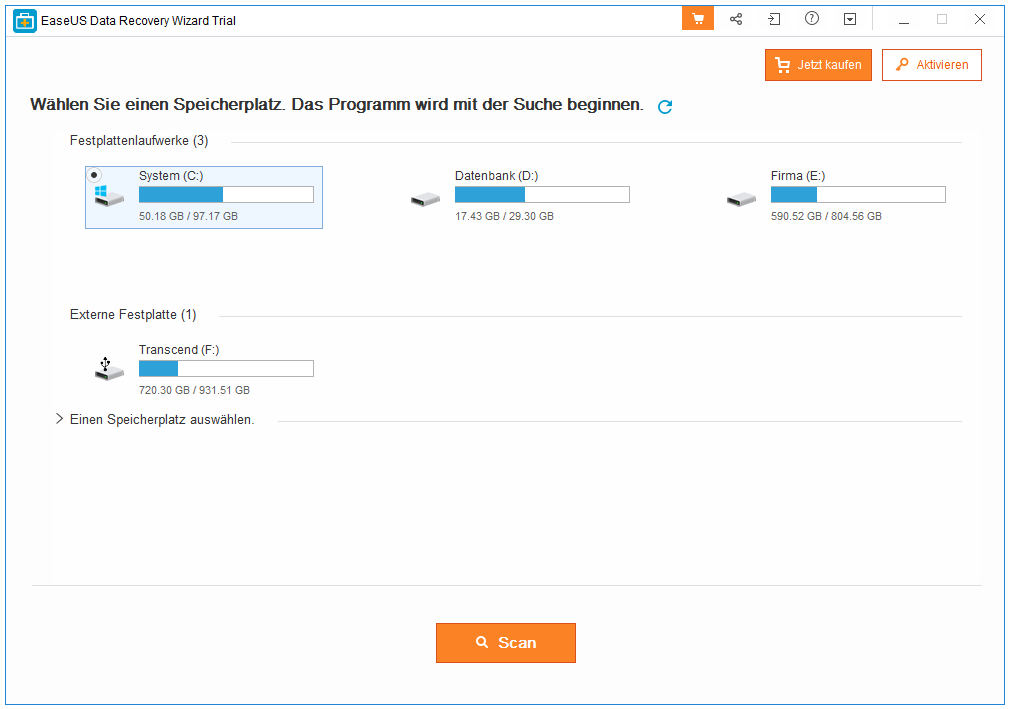Click the orange shopping cart icon in title bar
This screenshot has height=709, width=1009.
tap(698, 19)
